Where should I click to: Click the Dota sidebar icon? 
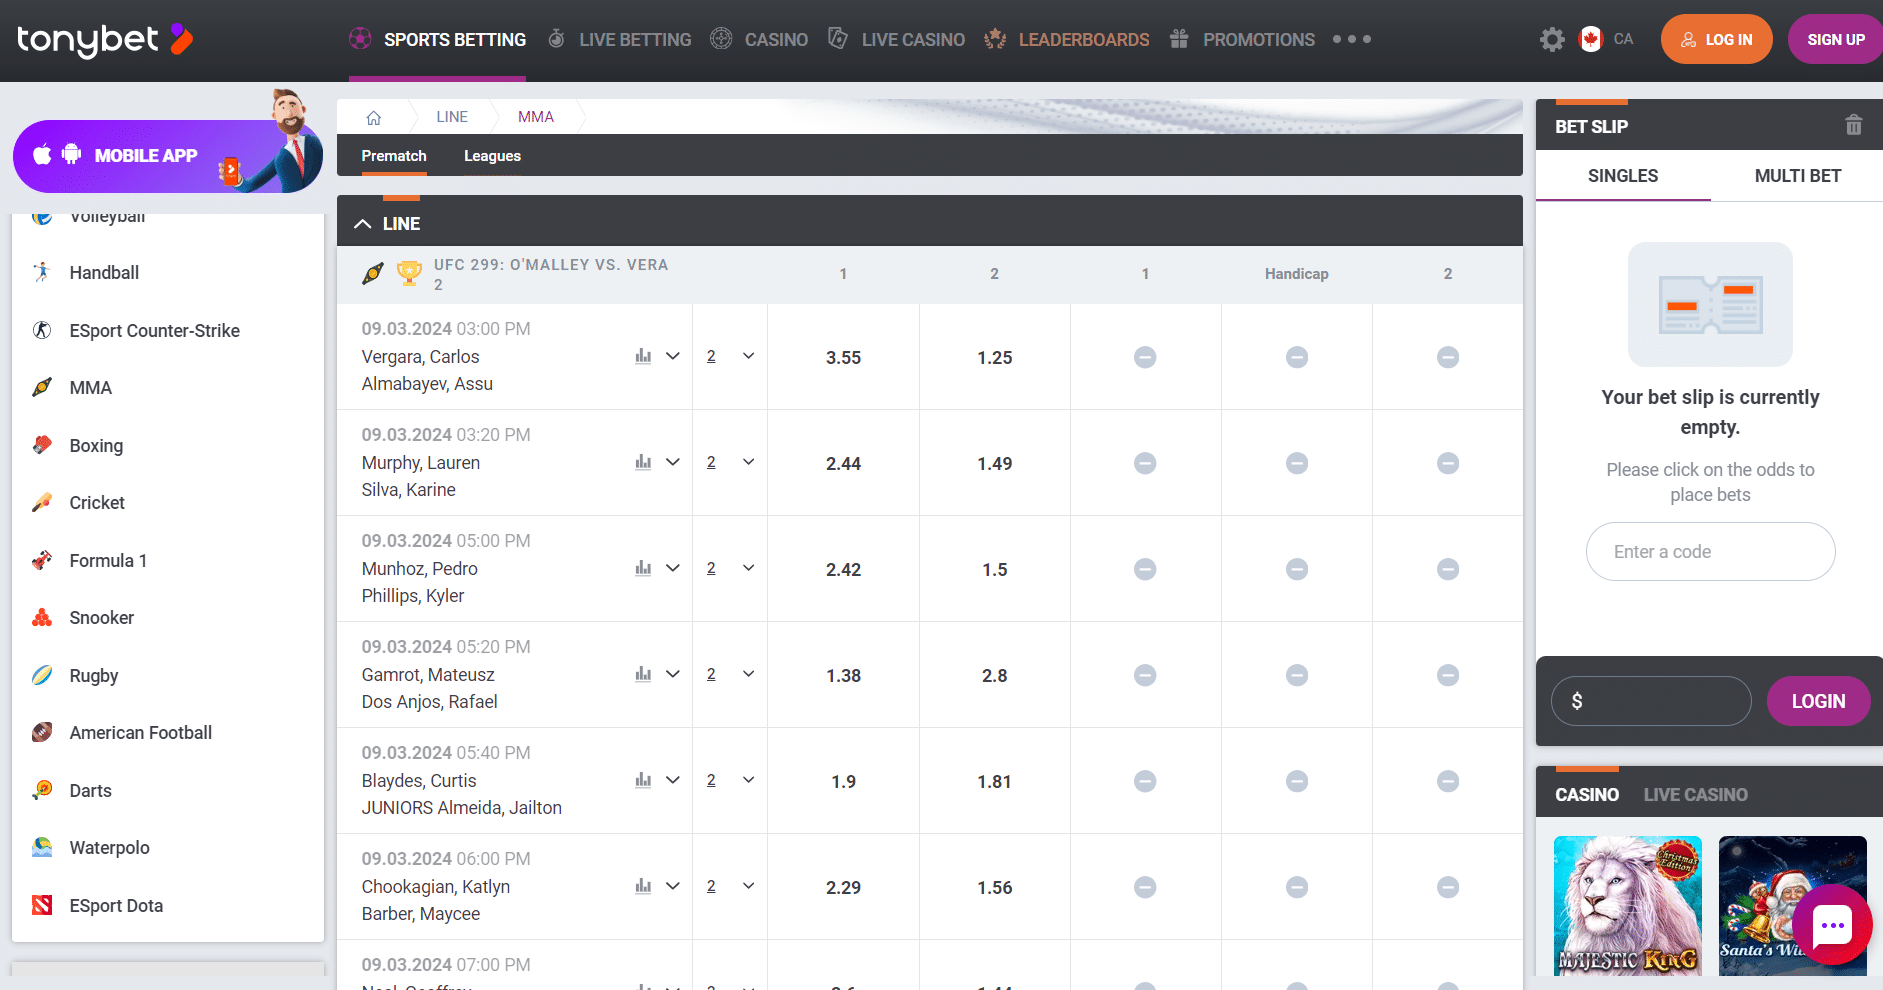[42, 905]
